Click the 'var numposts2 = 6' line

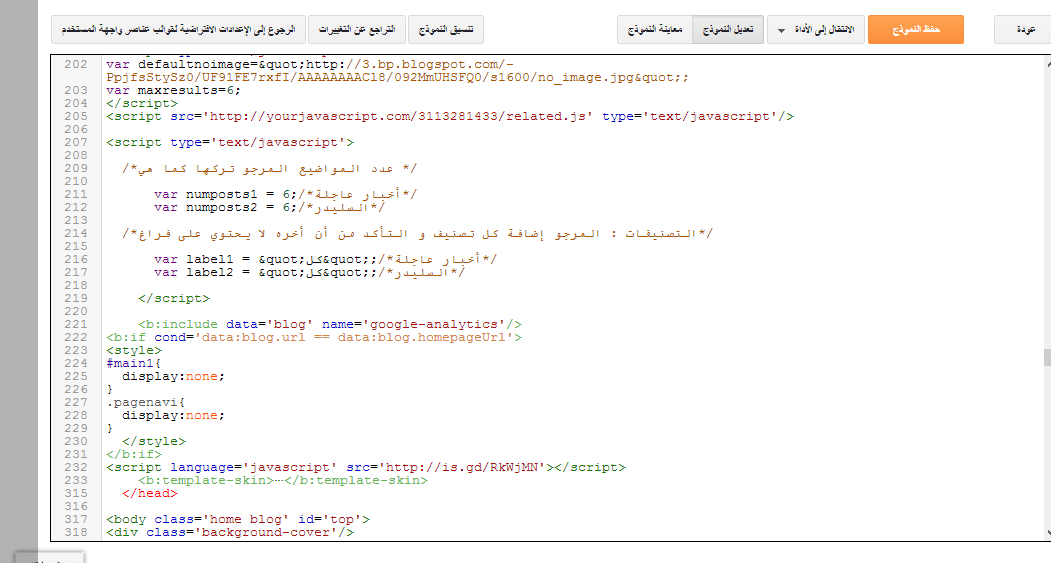[x=269, y=208]
